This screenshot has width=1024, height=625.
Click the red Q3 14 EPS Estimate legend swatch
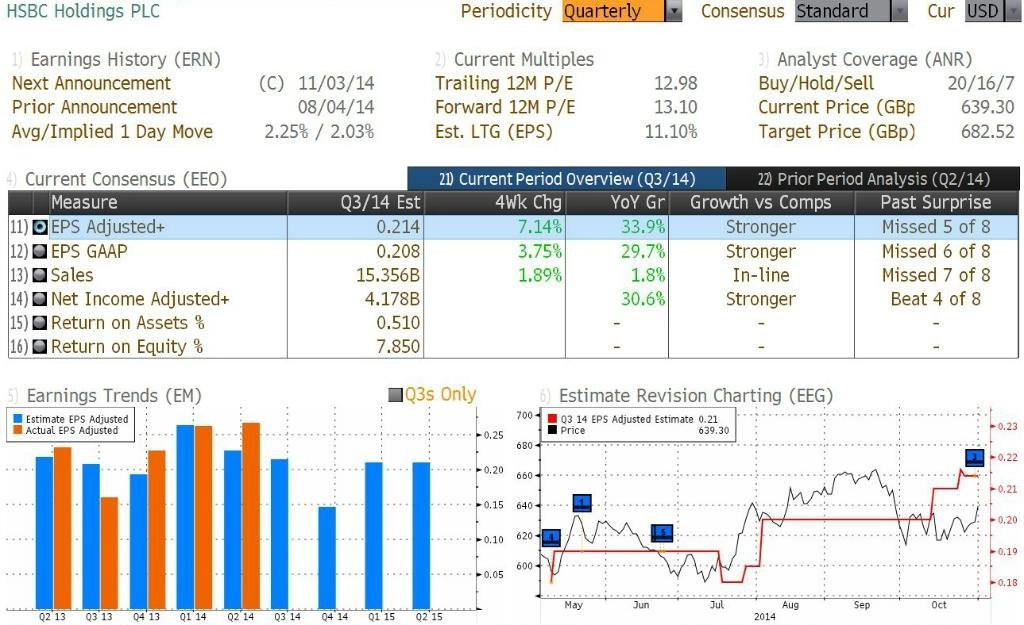click(x=552, y=419)
